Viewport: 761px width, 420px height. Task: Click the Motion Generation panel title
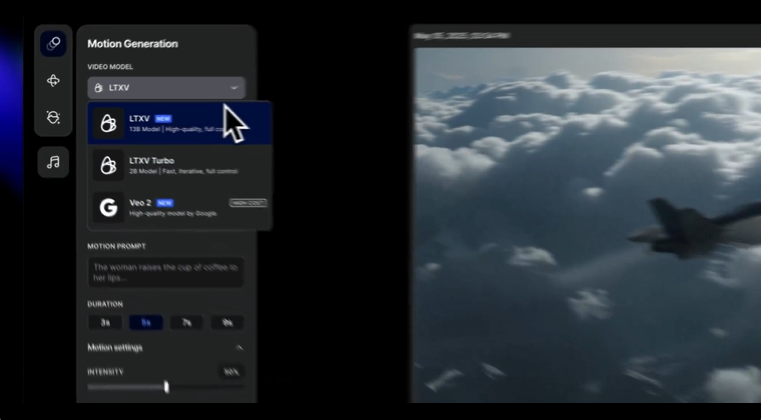tap(132, 44)
